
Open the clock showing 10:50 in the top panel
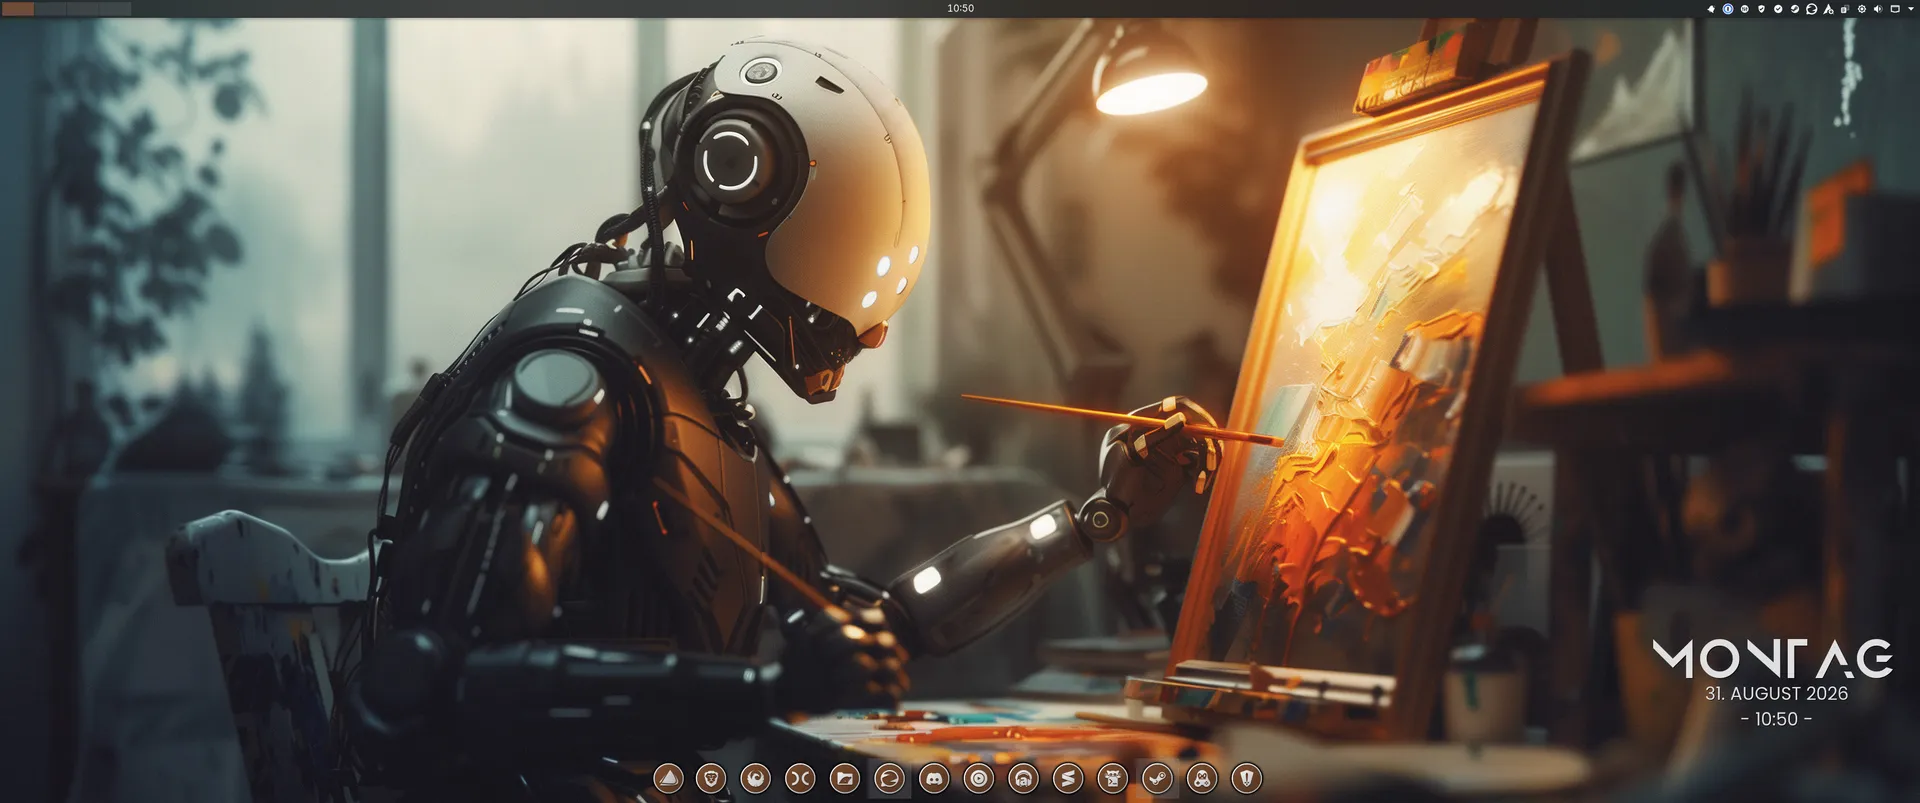[x=961, y=8]
